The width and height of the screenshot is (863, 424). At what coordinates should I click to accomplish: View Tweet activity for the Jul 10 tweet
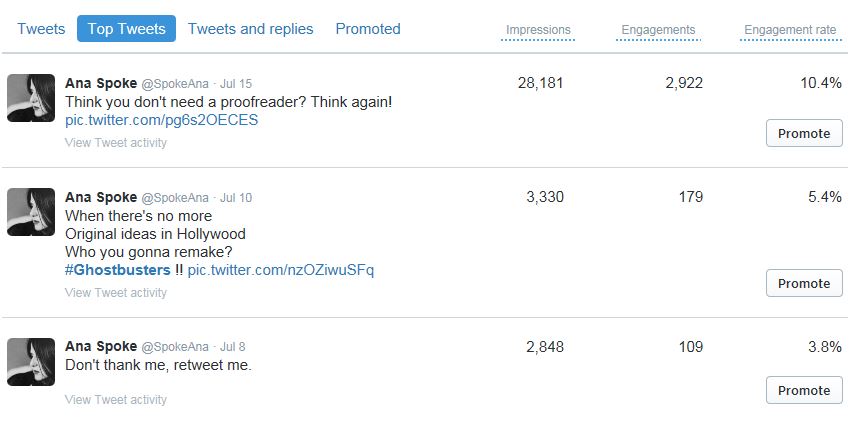(116, 293)
